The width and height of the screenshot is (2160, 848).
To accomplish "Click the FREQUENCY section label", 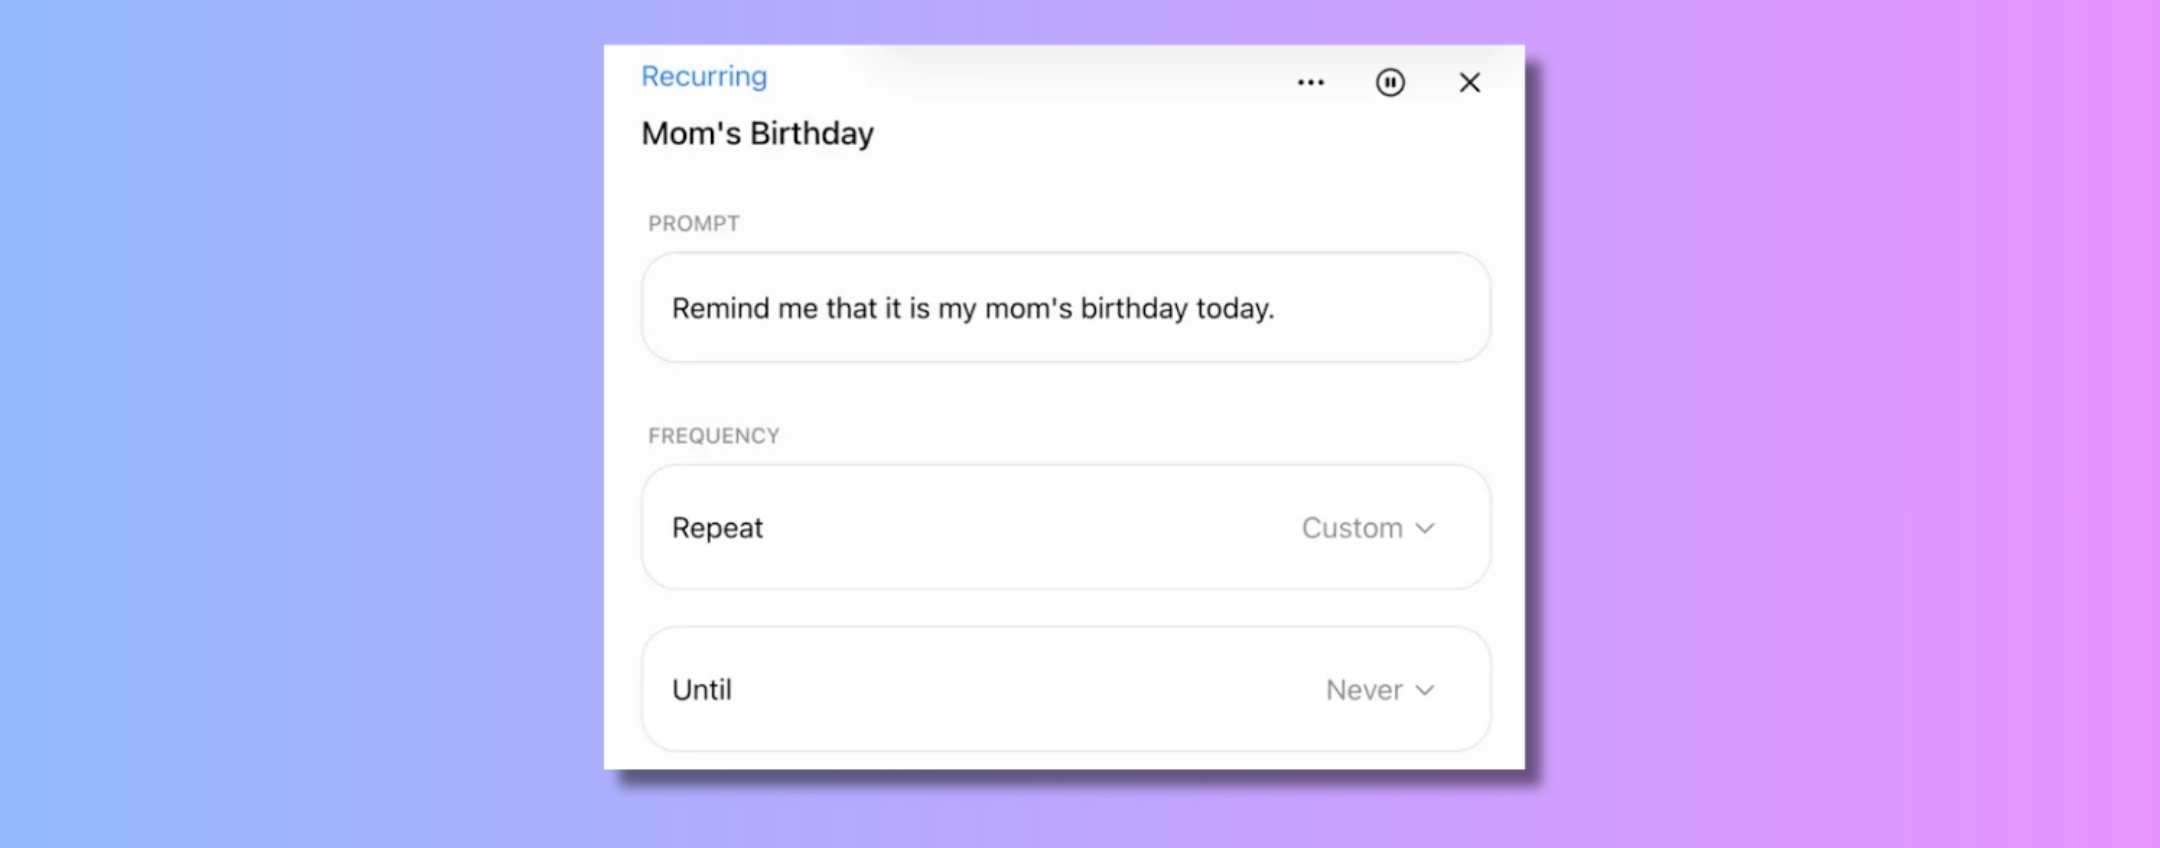I will coord(714,436).
